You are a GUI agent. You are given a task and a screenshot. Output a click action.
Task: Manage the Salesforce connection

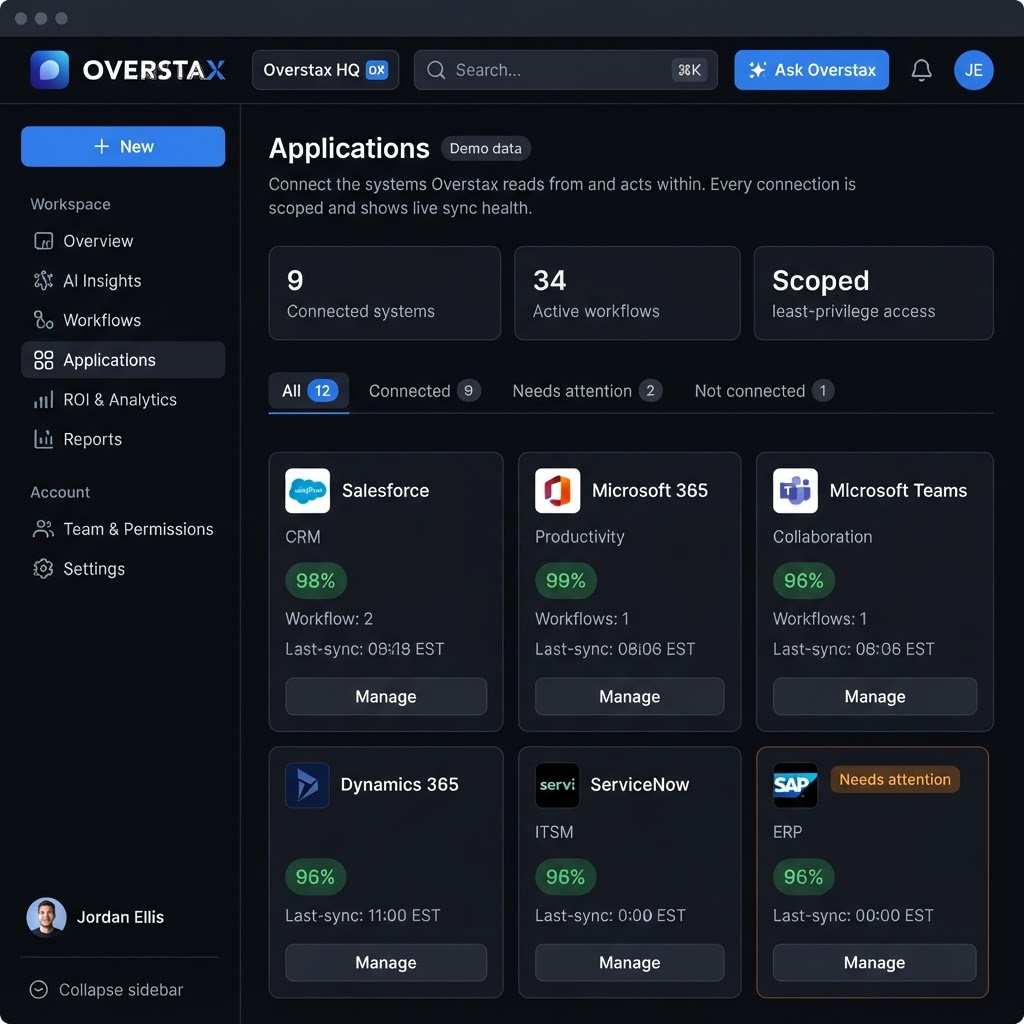click(x=386, y=696)
